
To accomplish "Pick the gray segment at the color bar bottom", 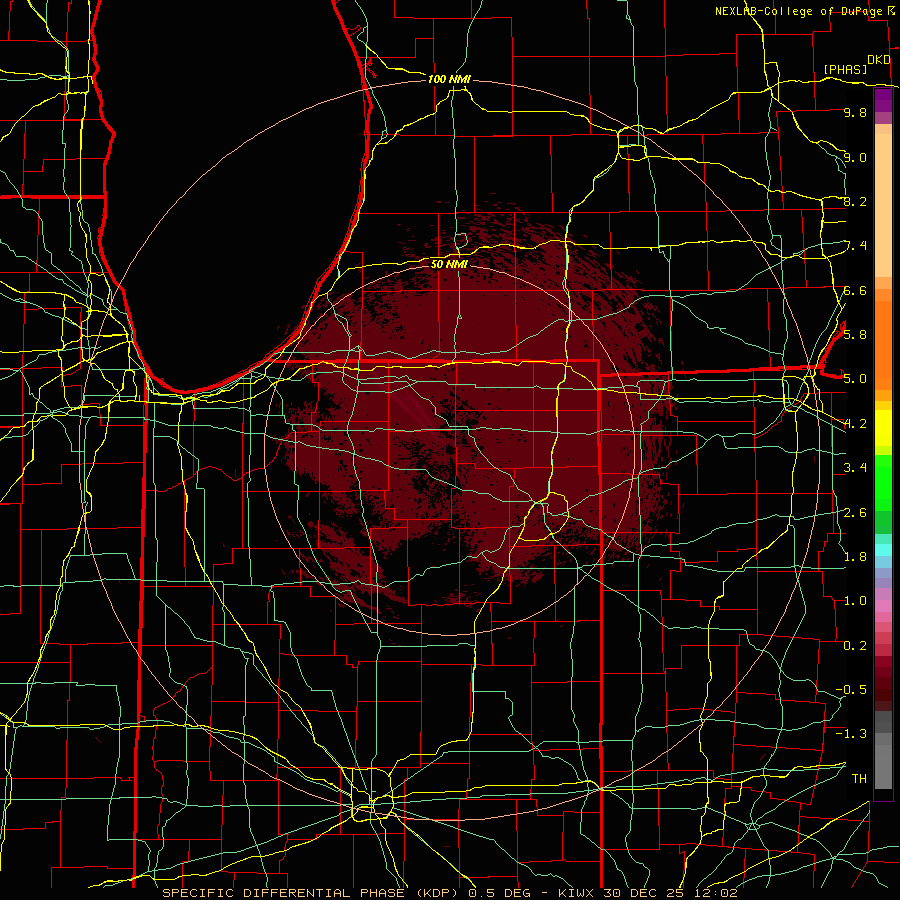I will tap(883, 766).
